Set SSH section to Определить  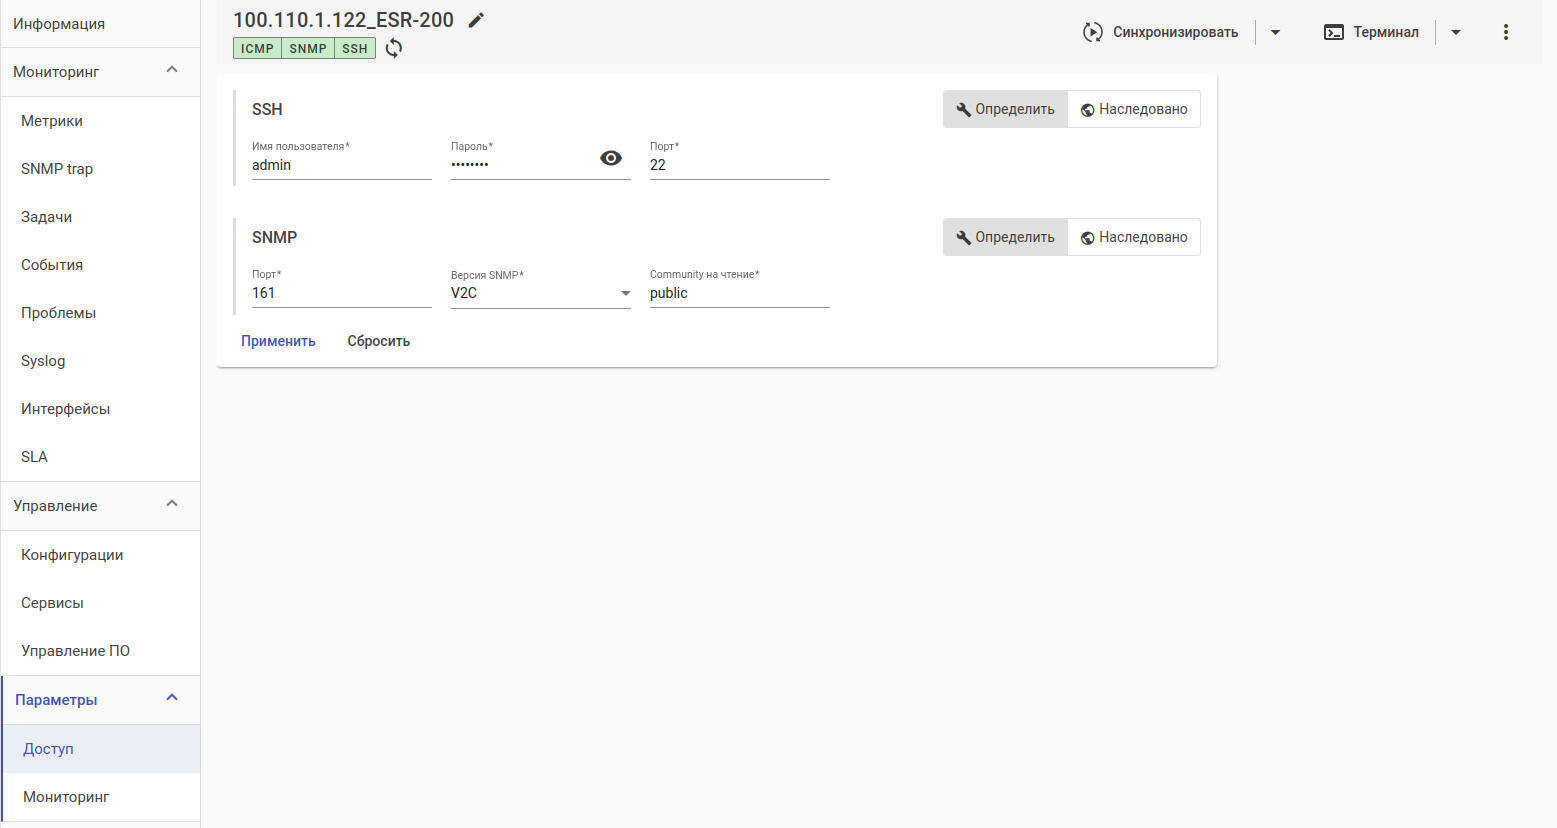(1005, 109)
